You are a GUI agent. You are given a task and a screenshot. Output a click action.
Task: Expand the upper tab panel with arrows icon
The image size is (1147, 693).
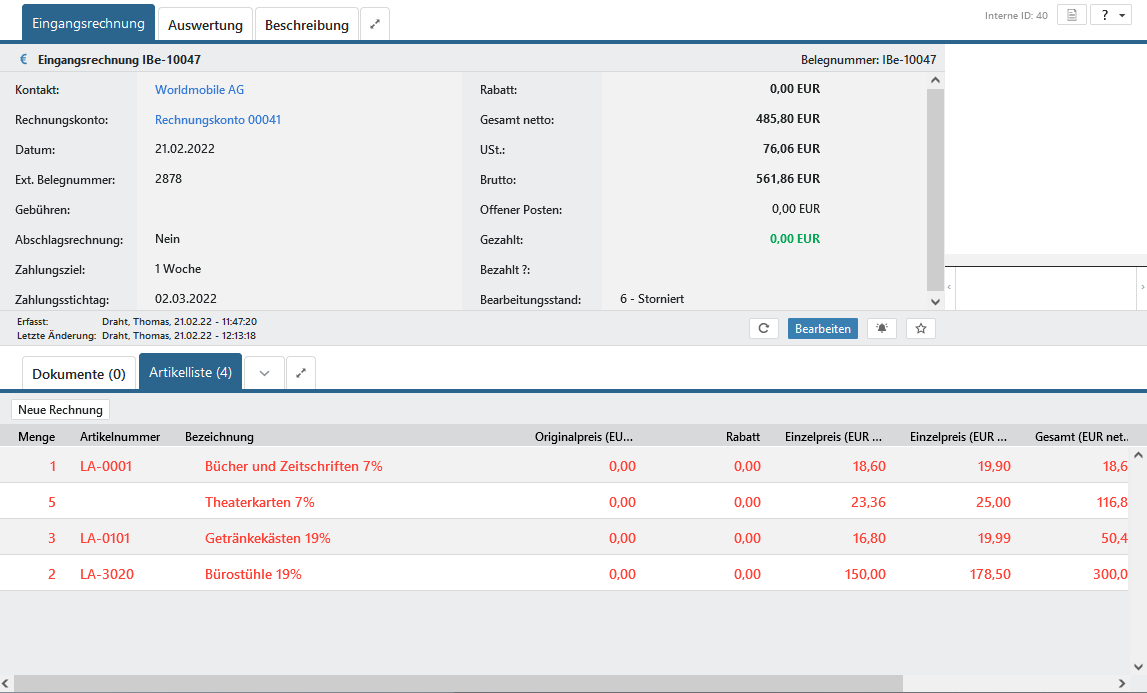coord(375,25)
